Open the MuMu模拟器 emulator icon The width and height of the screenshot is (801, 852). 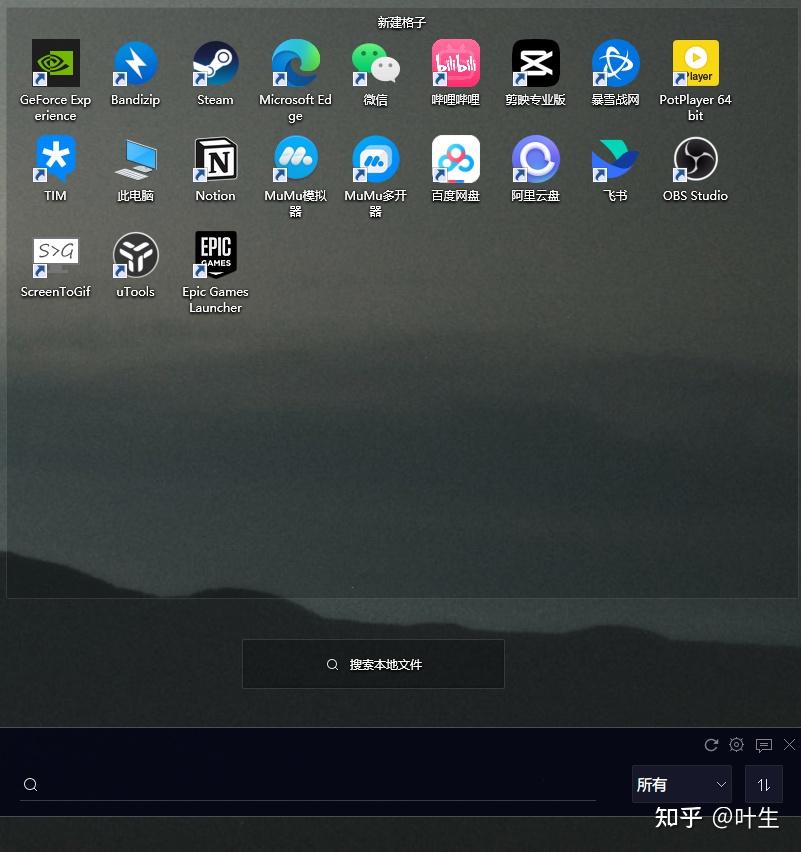point(295,159)
